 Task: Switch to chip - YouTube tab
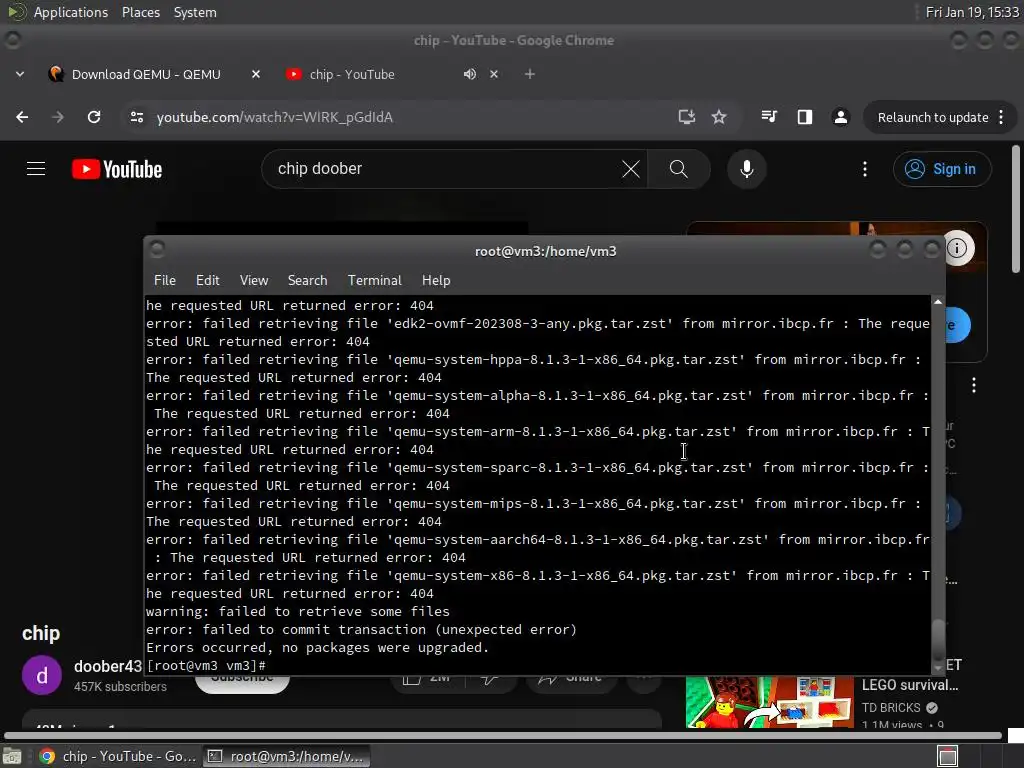tap(353, 74)
